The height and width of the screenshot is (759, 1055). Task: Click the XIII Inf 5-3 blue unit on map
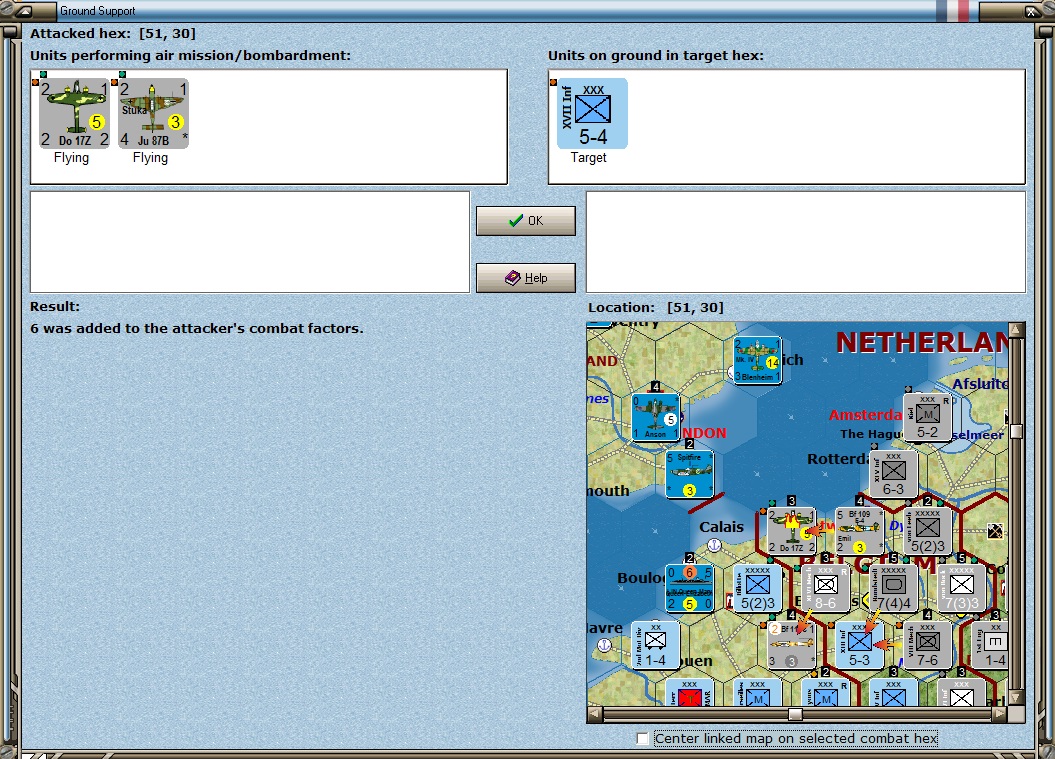point(859,645)
